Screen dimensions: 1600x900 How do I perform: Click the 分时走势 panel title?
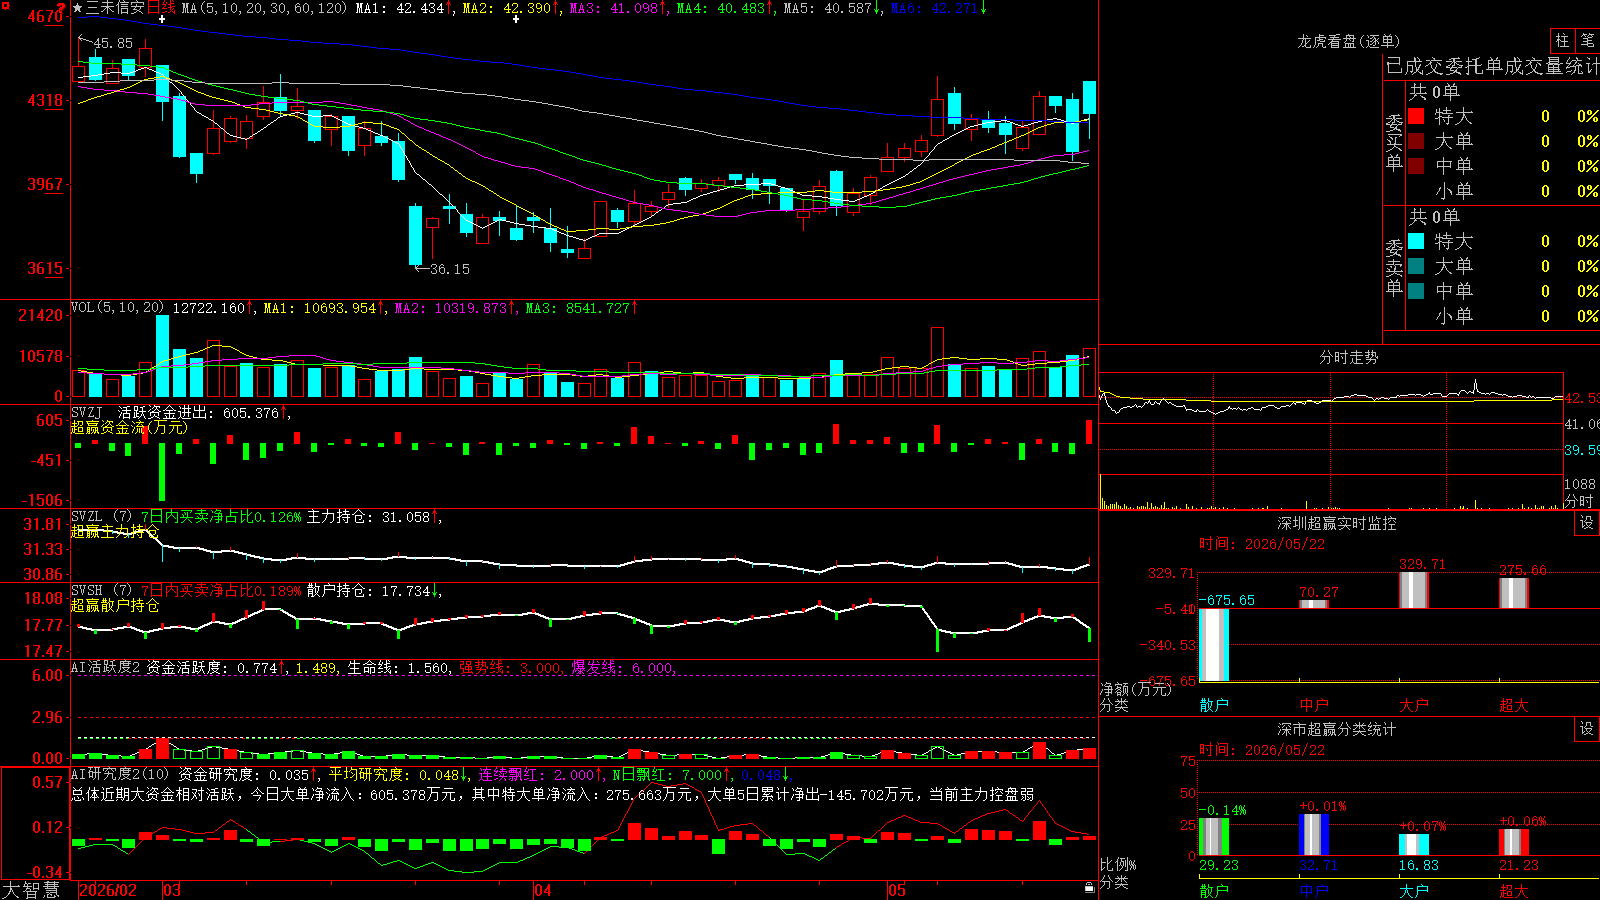coord(1348,357)
